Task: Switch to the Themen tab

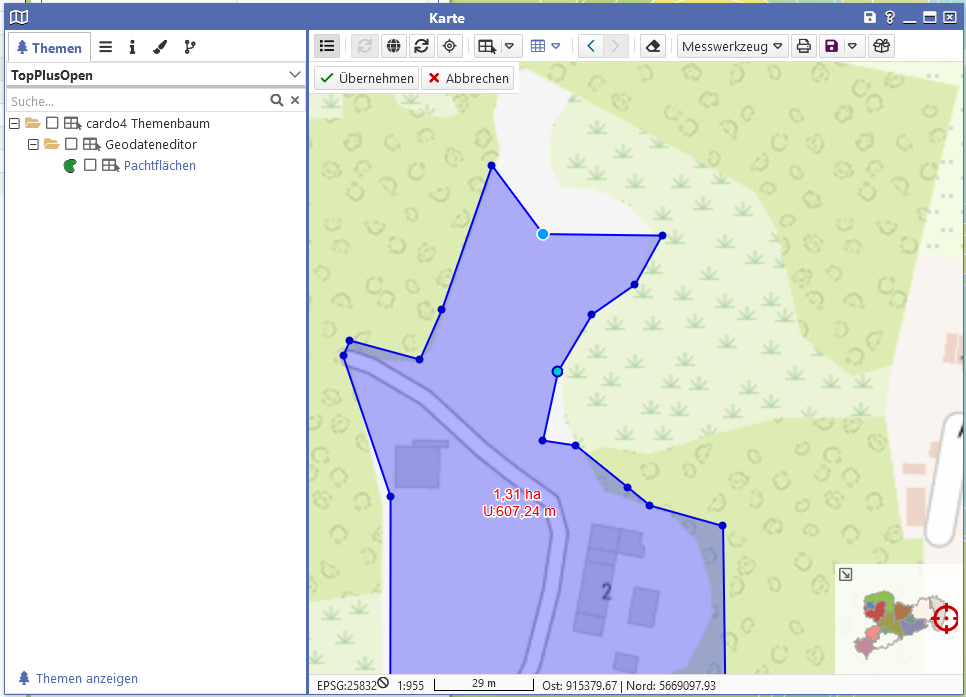Action: tap(49, 47)
